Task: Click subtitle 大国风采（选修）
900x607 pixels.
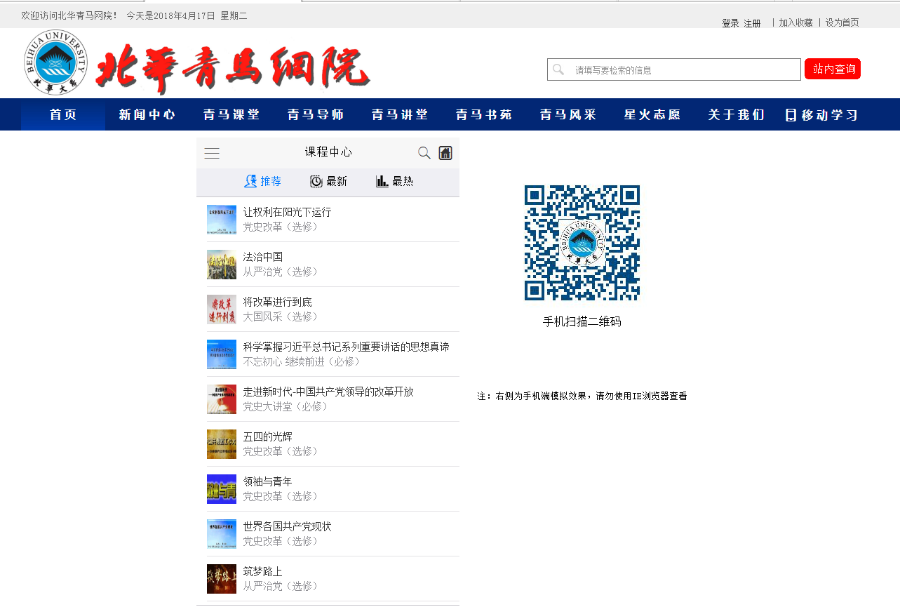Action: click(280, 317)
